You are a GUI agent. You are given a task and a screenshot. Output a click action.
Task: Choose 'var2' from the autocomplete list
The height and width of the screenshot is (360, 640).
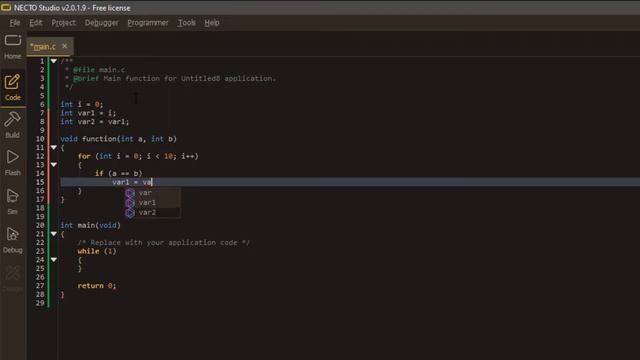(x=153, y=212)
